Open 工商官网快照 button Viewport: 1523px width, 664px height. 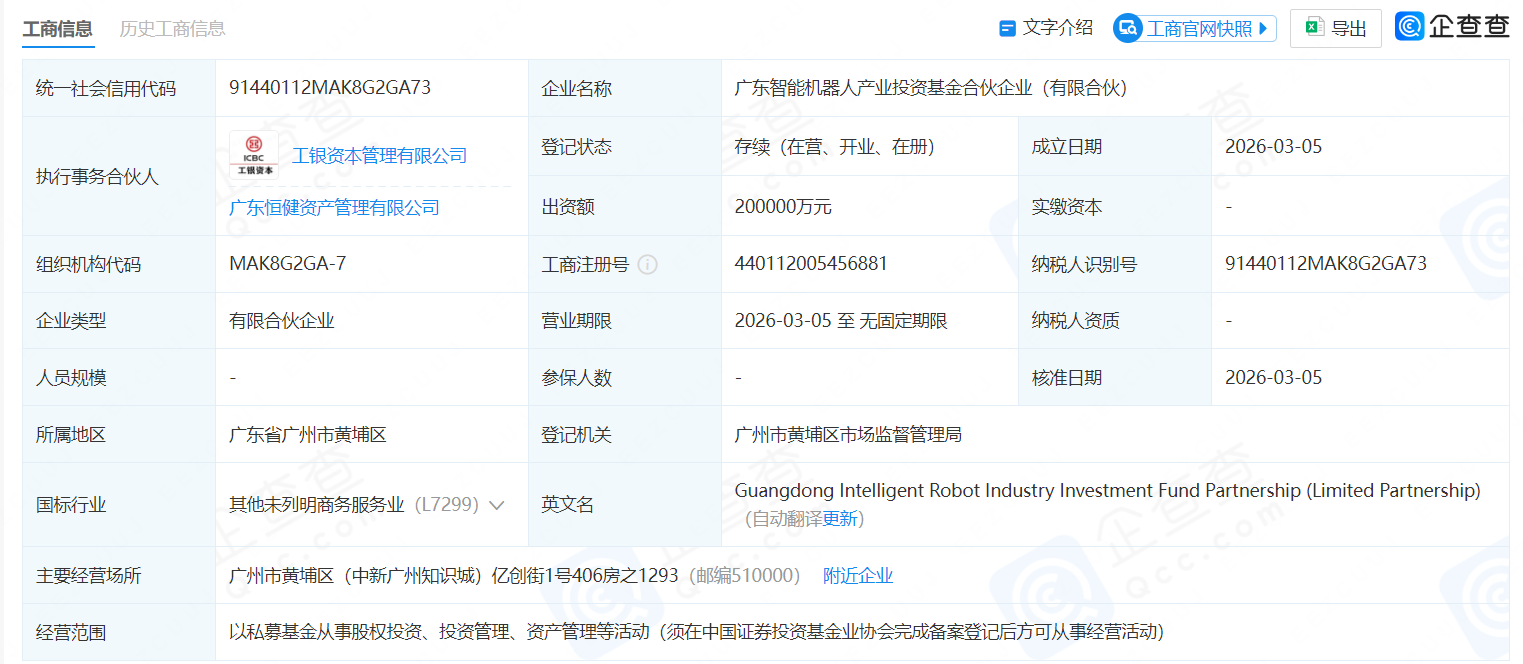(1195, 28)
